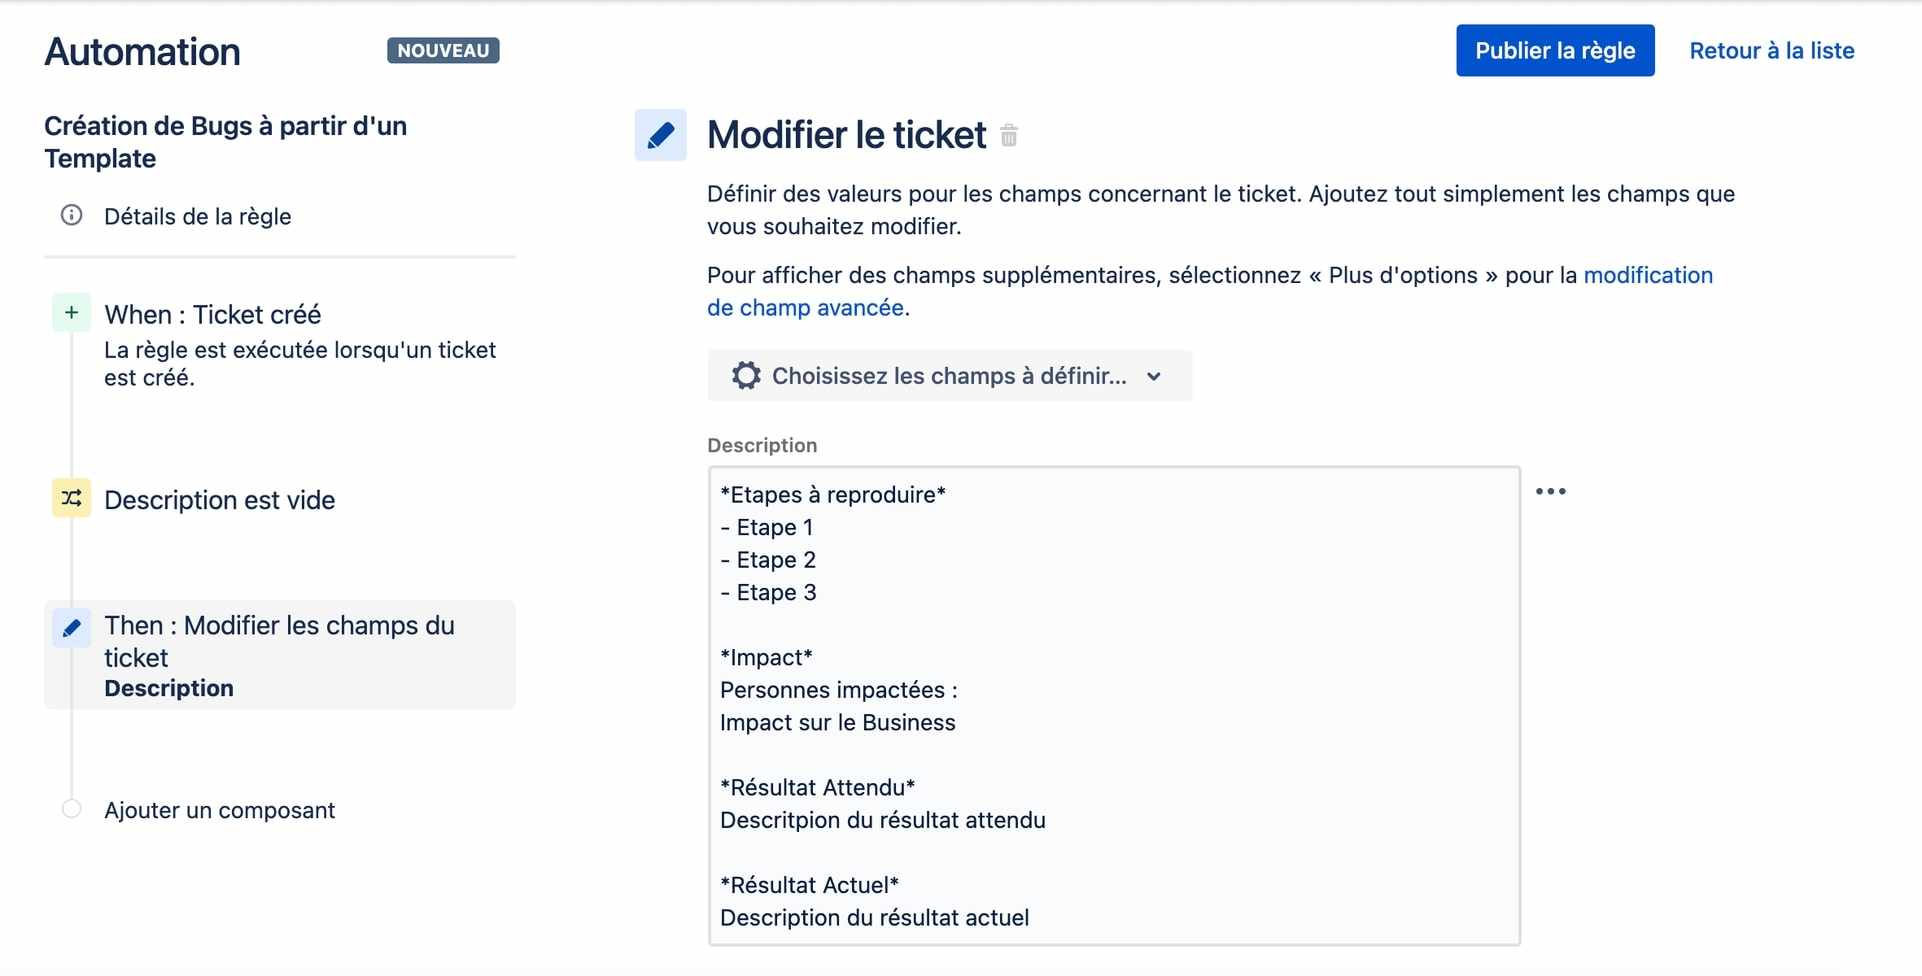Follow the Retour à la liste link
Screen dimensions: 1922x976
click(1771, 51)
